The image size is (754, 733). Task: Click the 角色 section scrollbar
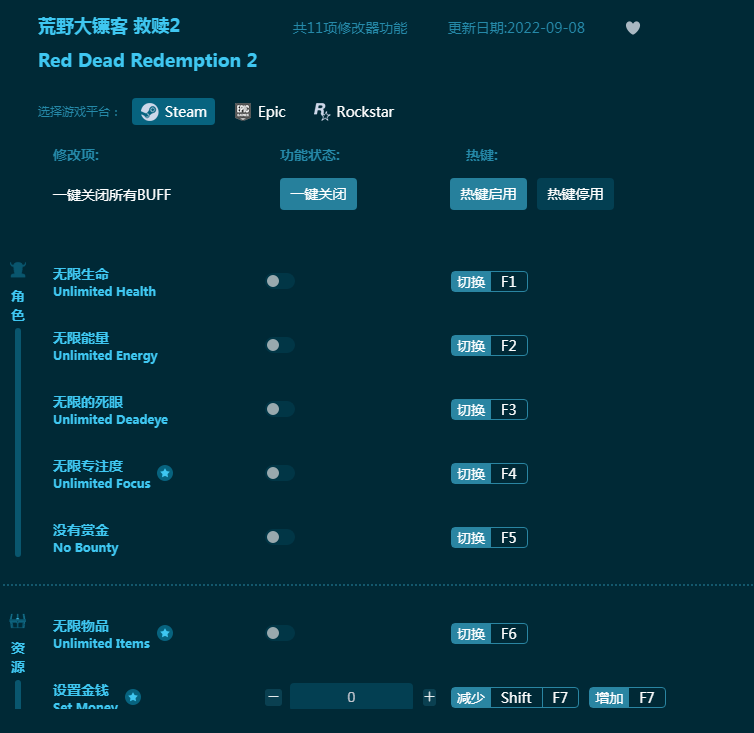click(x=18, y=442)
